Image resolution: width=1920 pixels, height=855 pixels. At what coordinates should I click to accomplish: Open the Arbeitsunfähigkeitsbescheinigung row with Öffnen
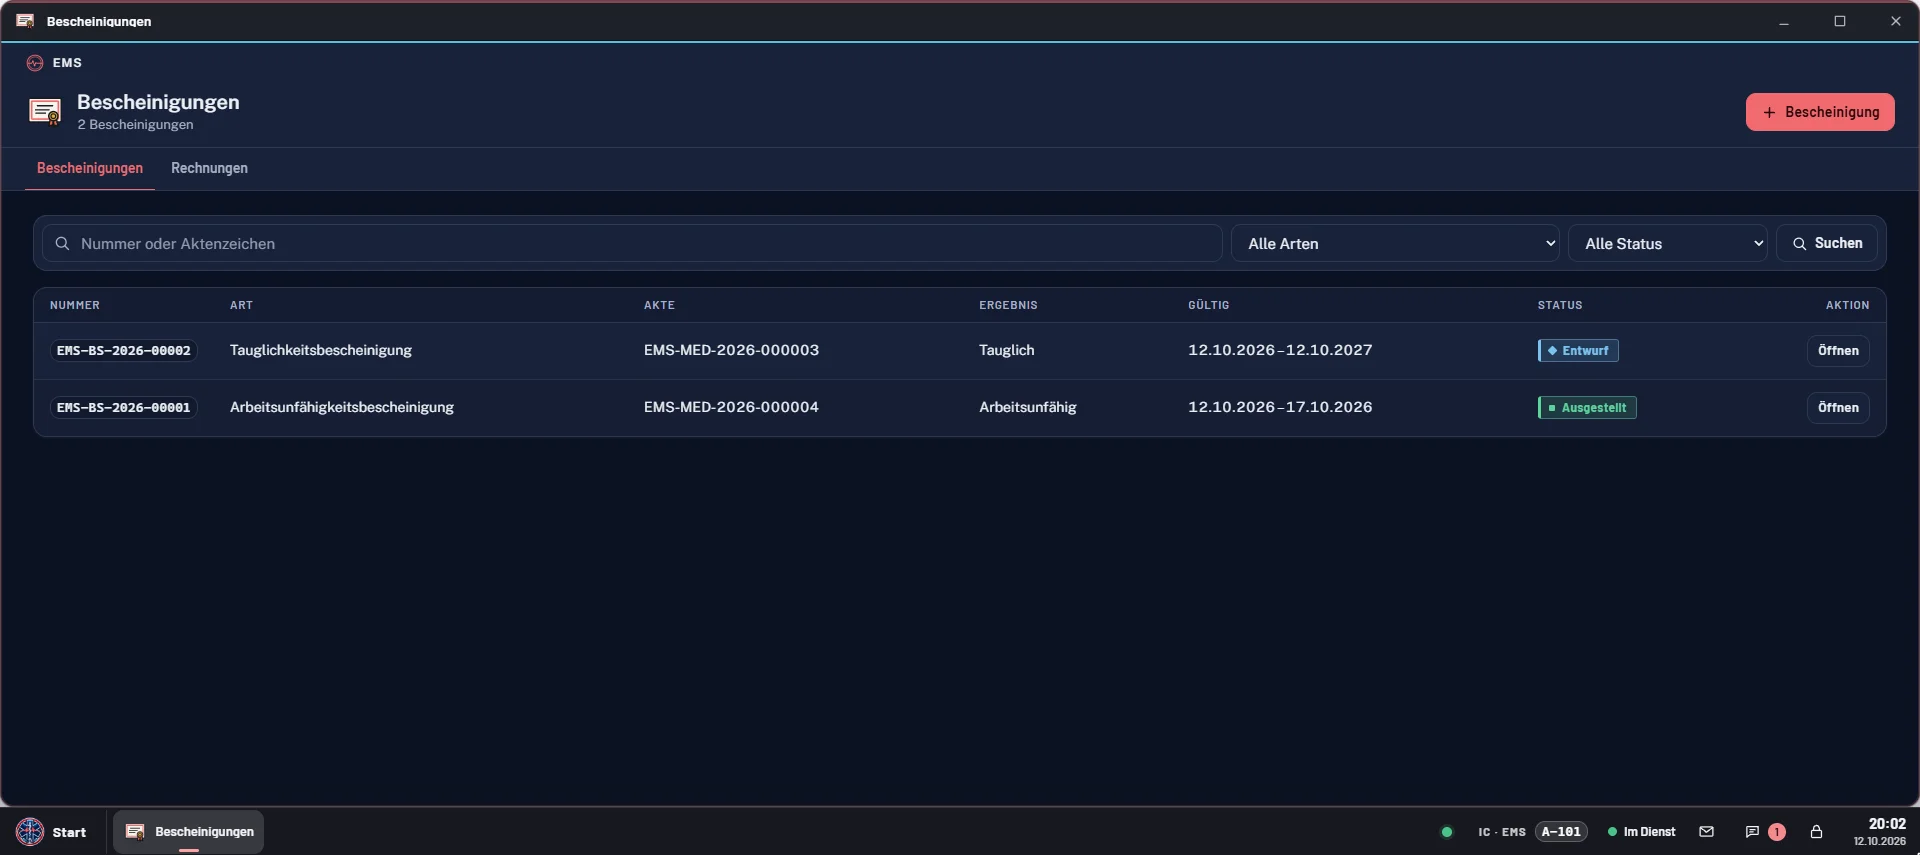click(1838, 408)
